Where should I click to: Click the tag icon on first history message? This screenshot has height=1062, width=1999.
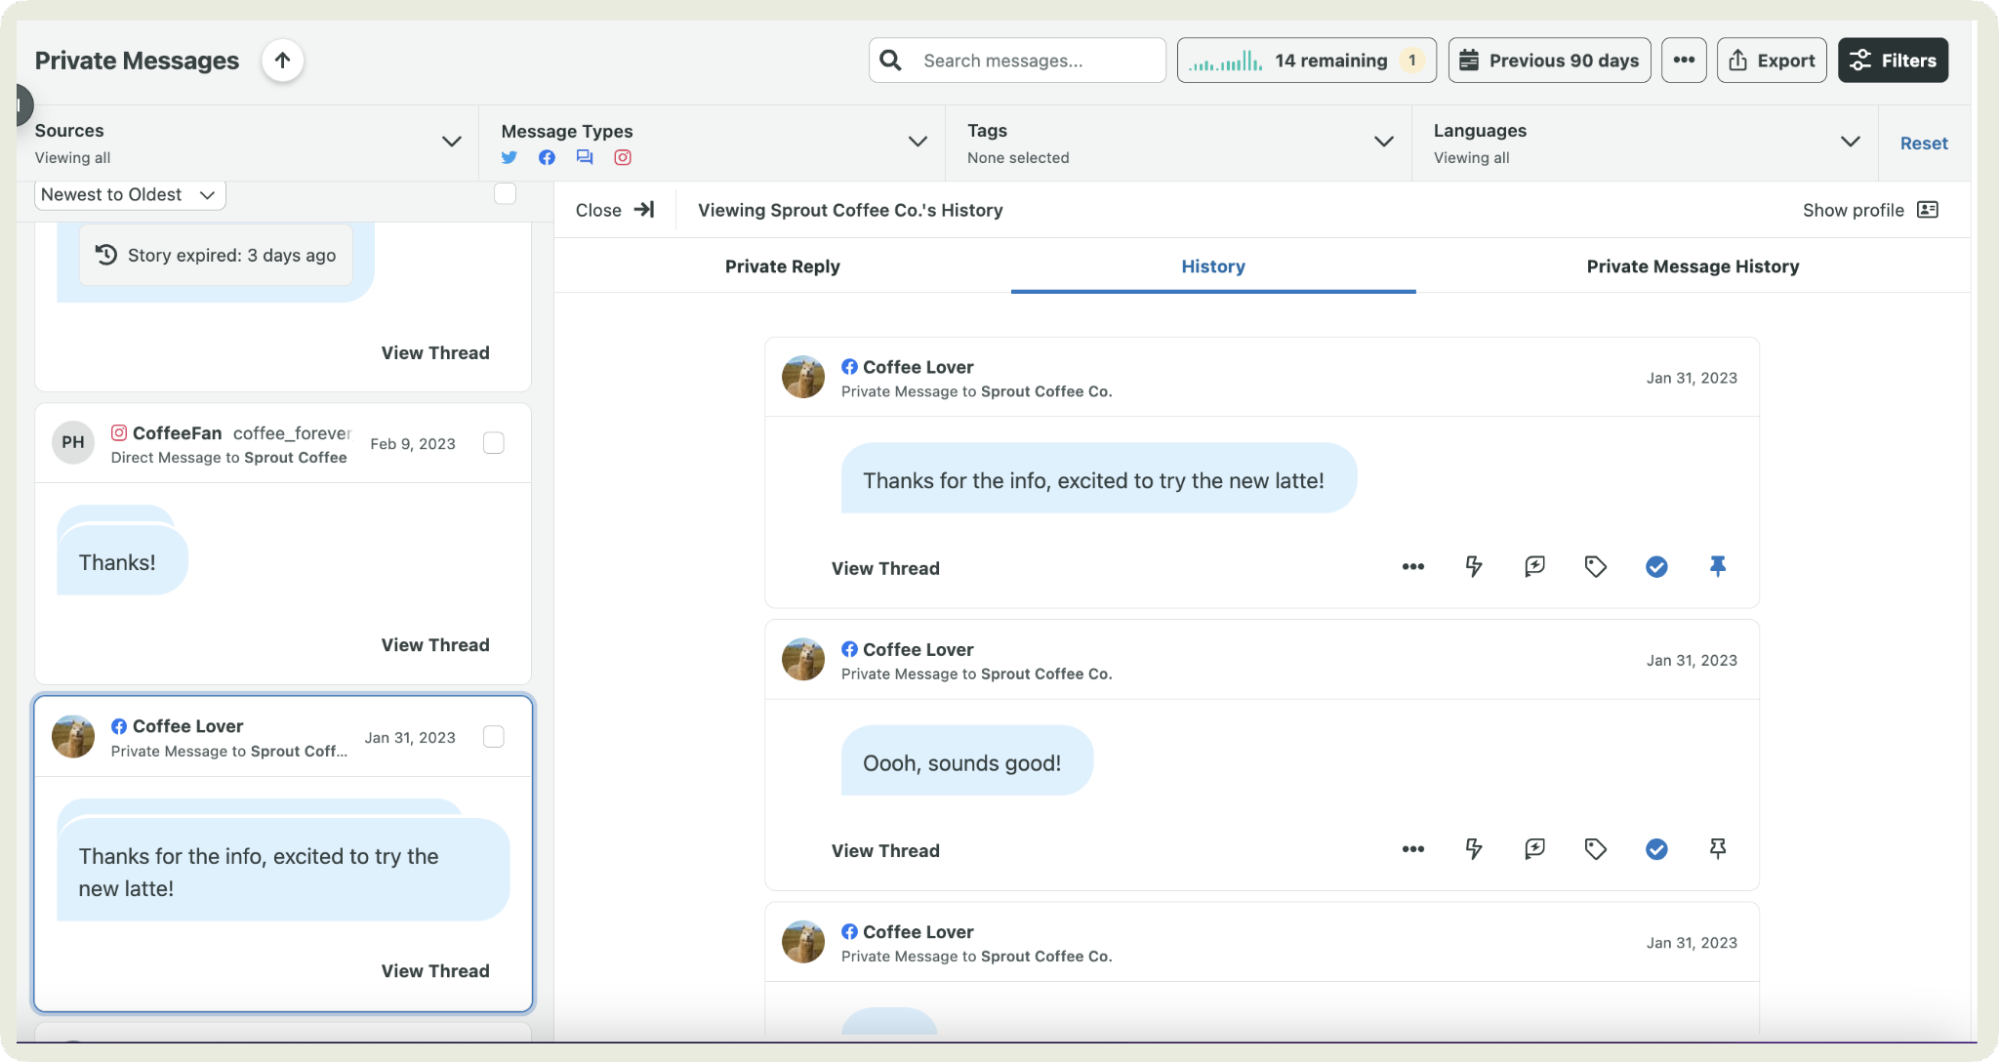click(x=1595, y=567)
